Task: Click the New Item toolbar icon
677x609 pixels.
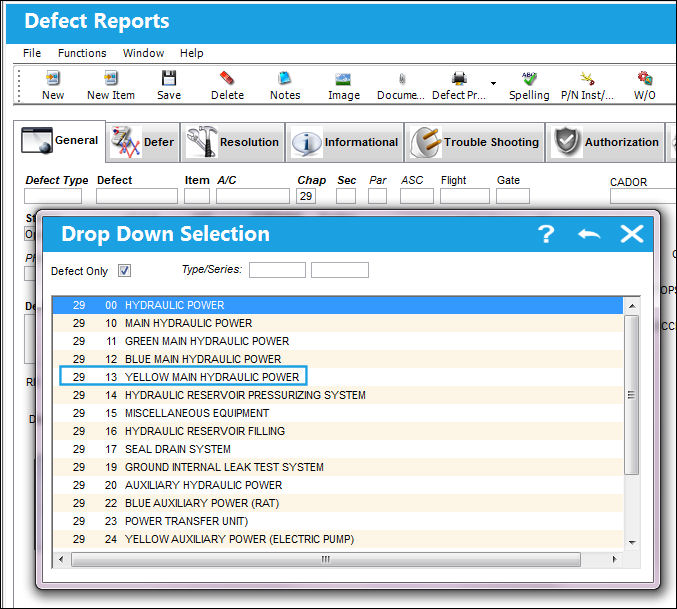Action: [x=111, y=79]
